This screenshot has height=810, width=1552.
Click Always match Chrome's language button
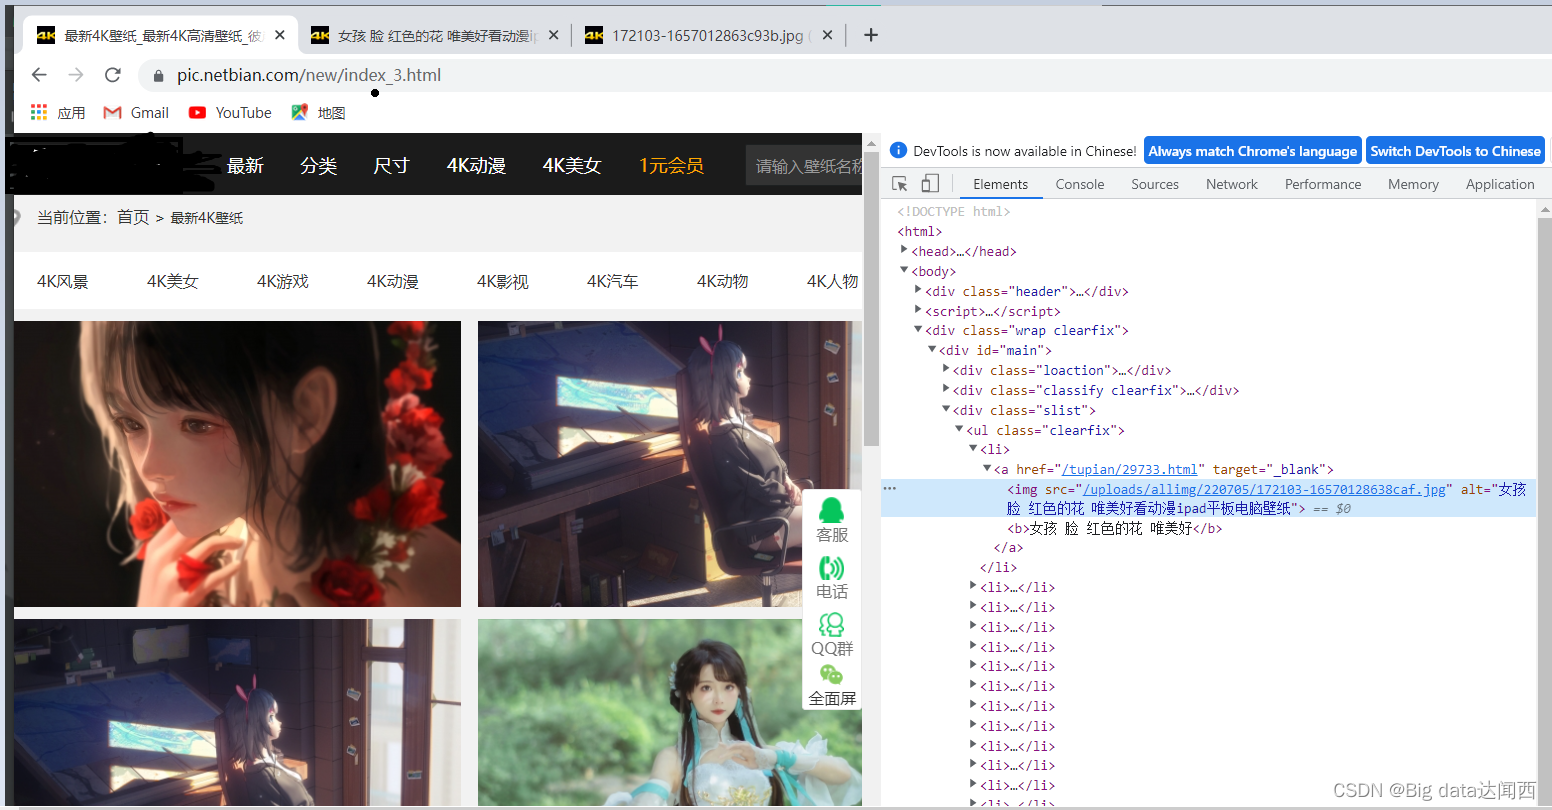click(x=1253, y=151)
